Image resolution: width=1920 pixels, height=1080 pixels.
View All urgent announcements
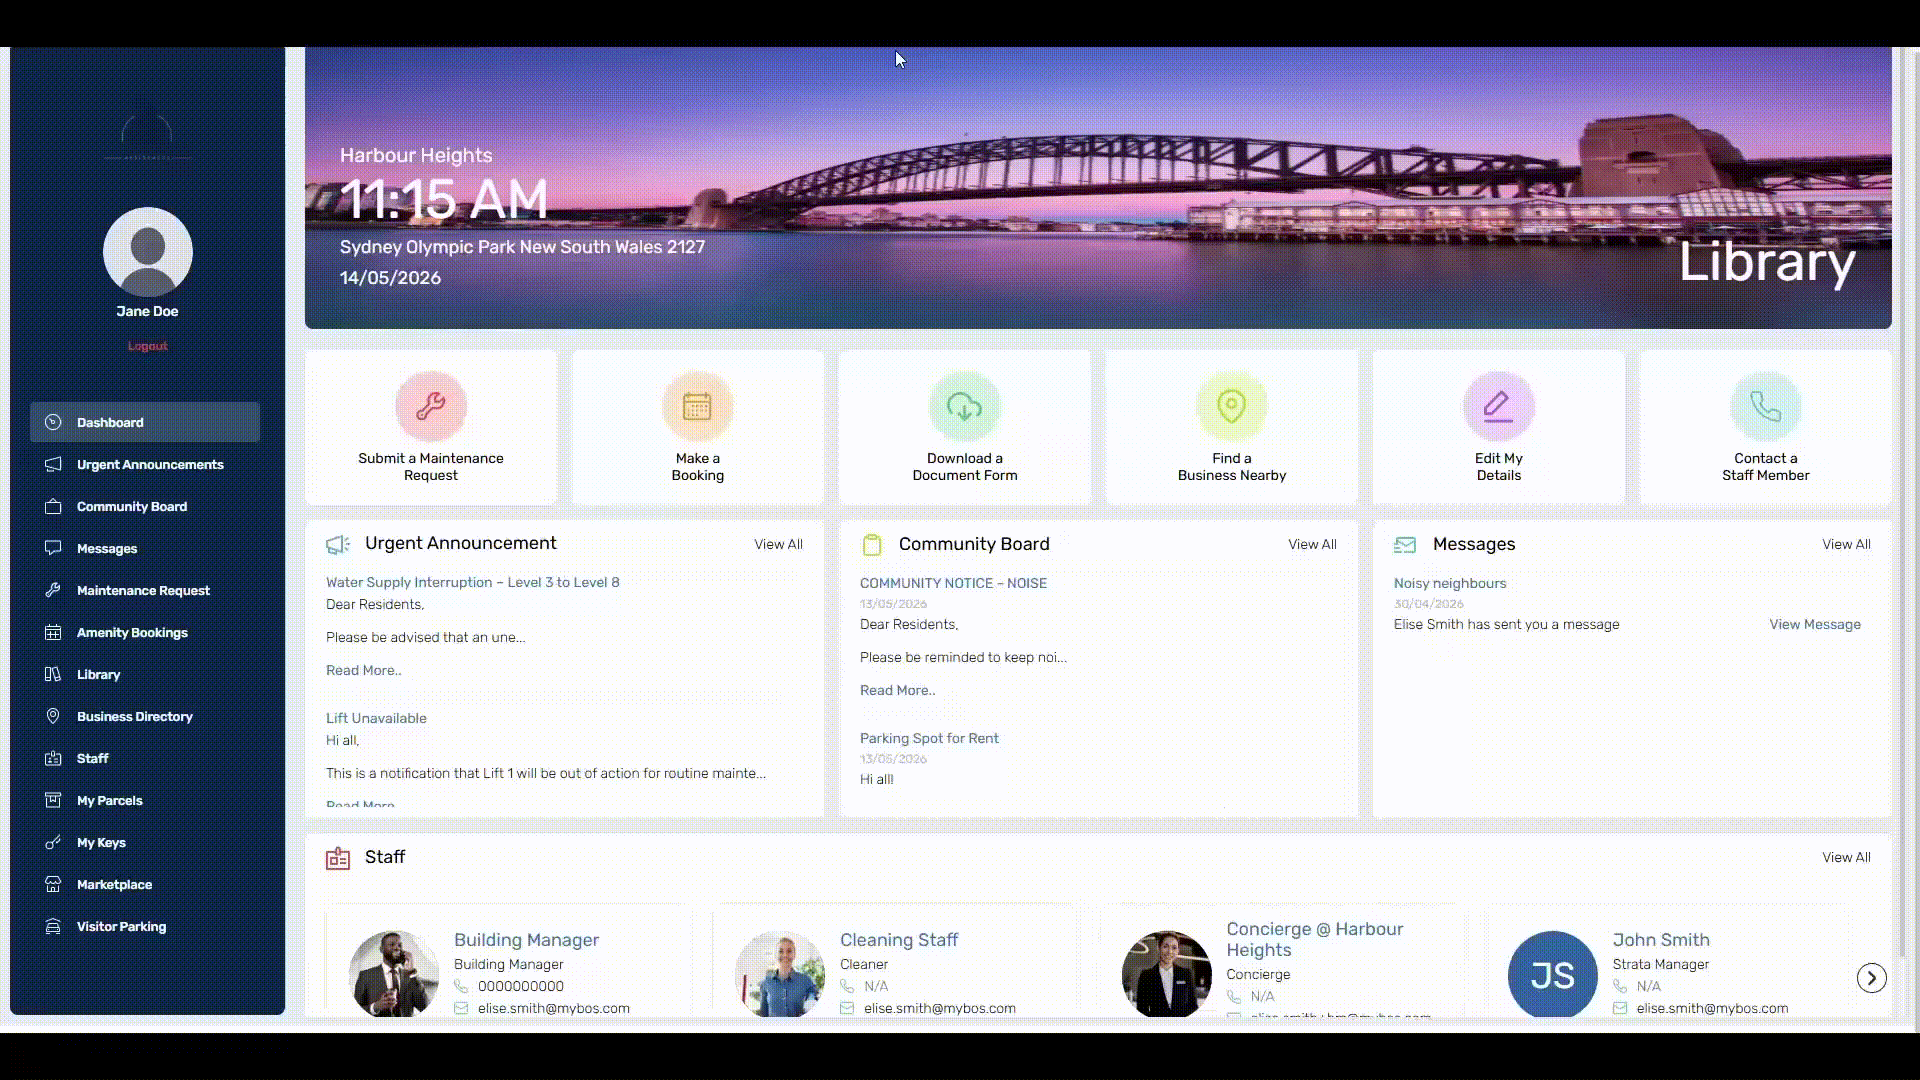tap(778, 544)
